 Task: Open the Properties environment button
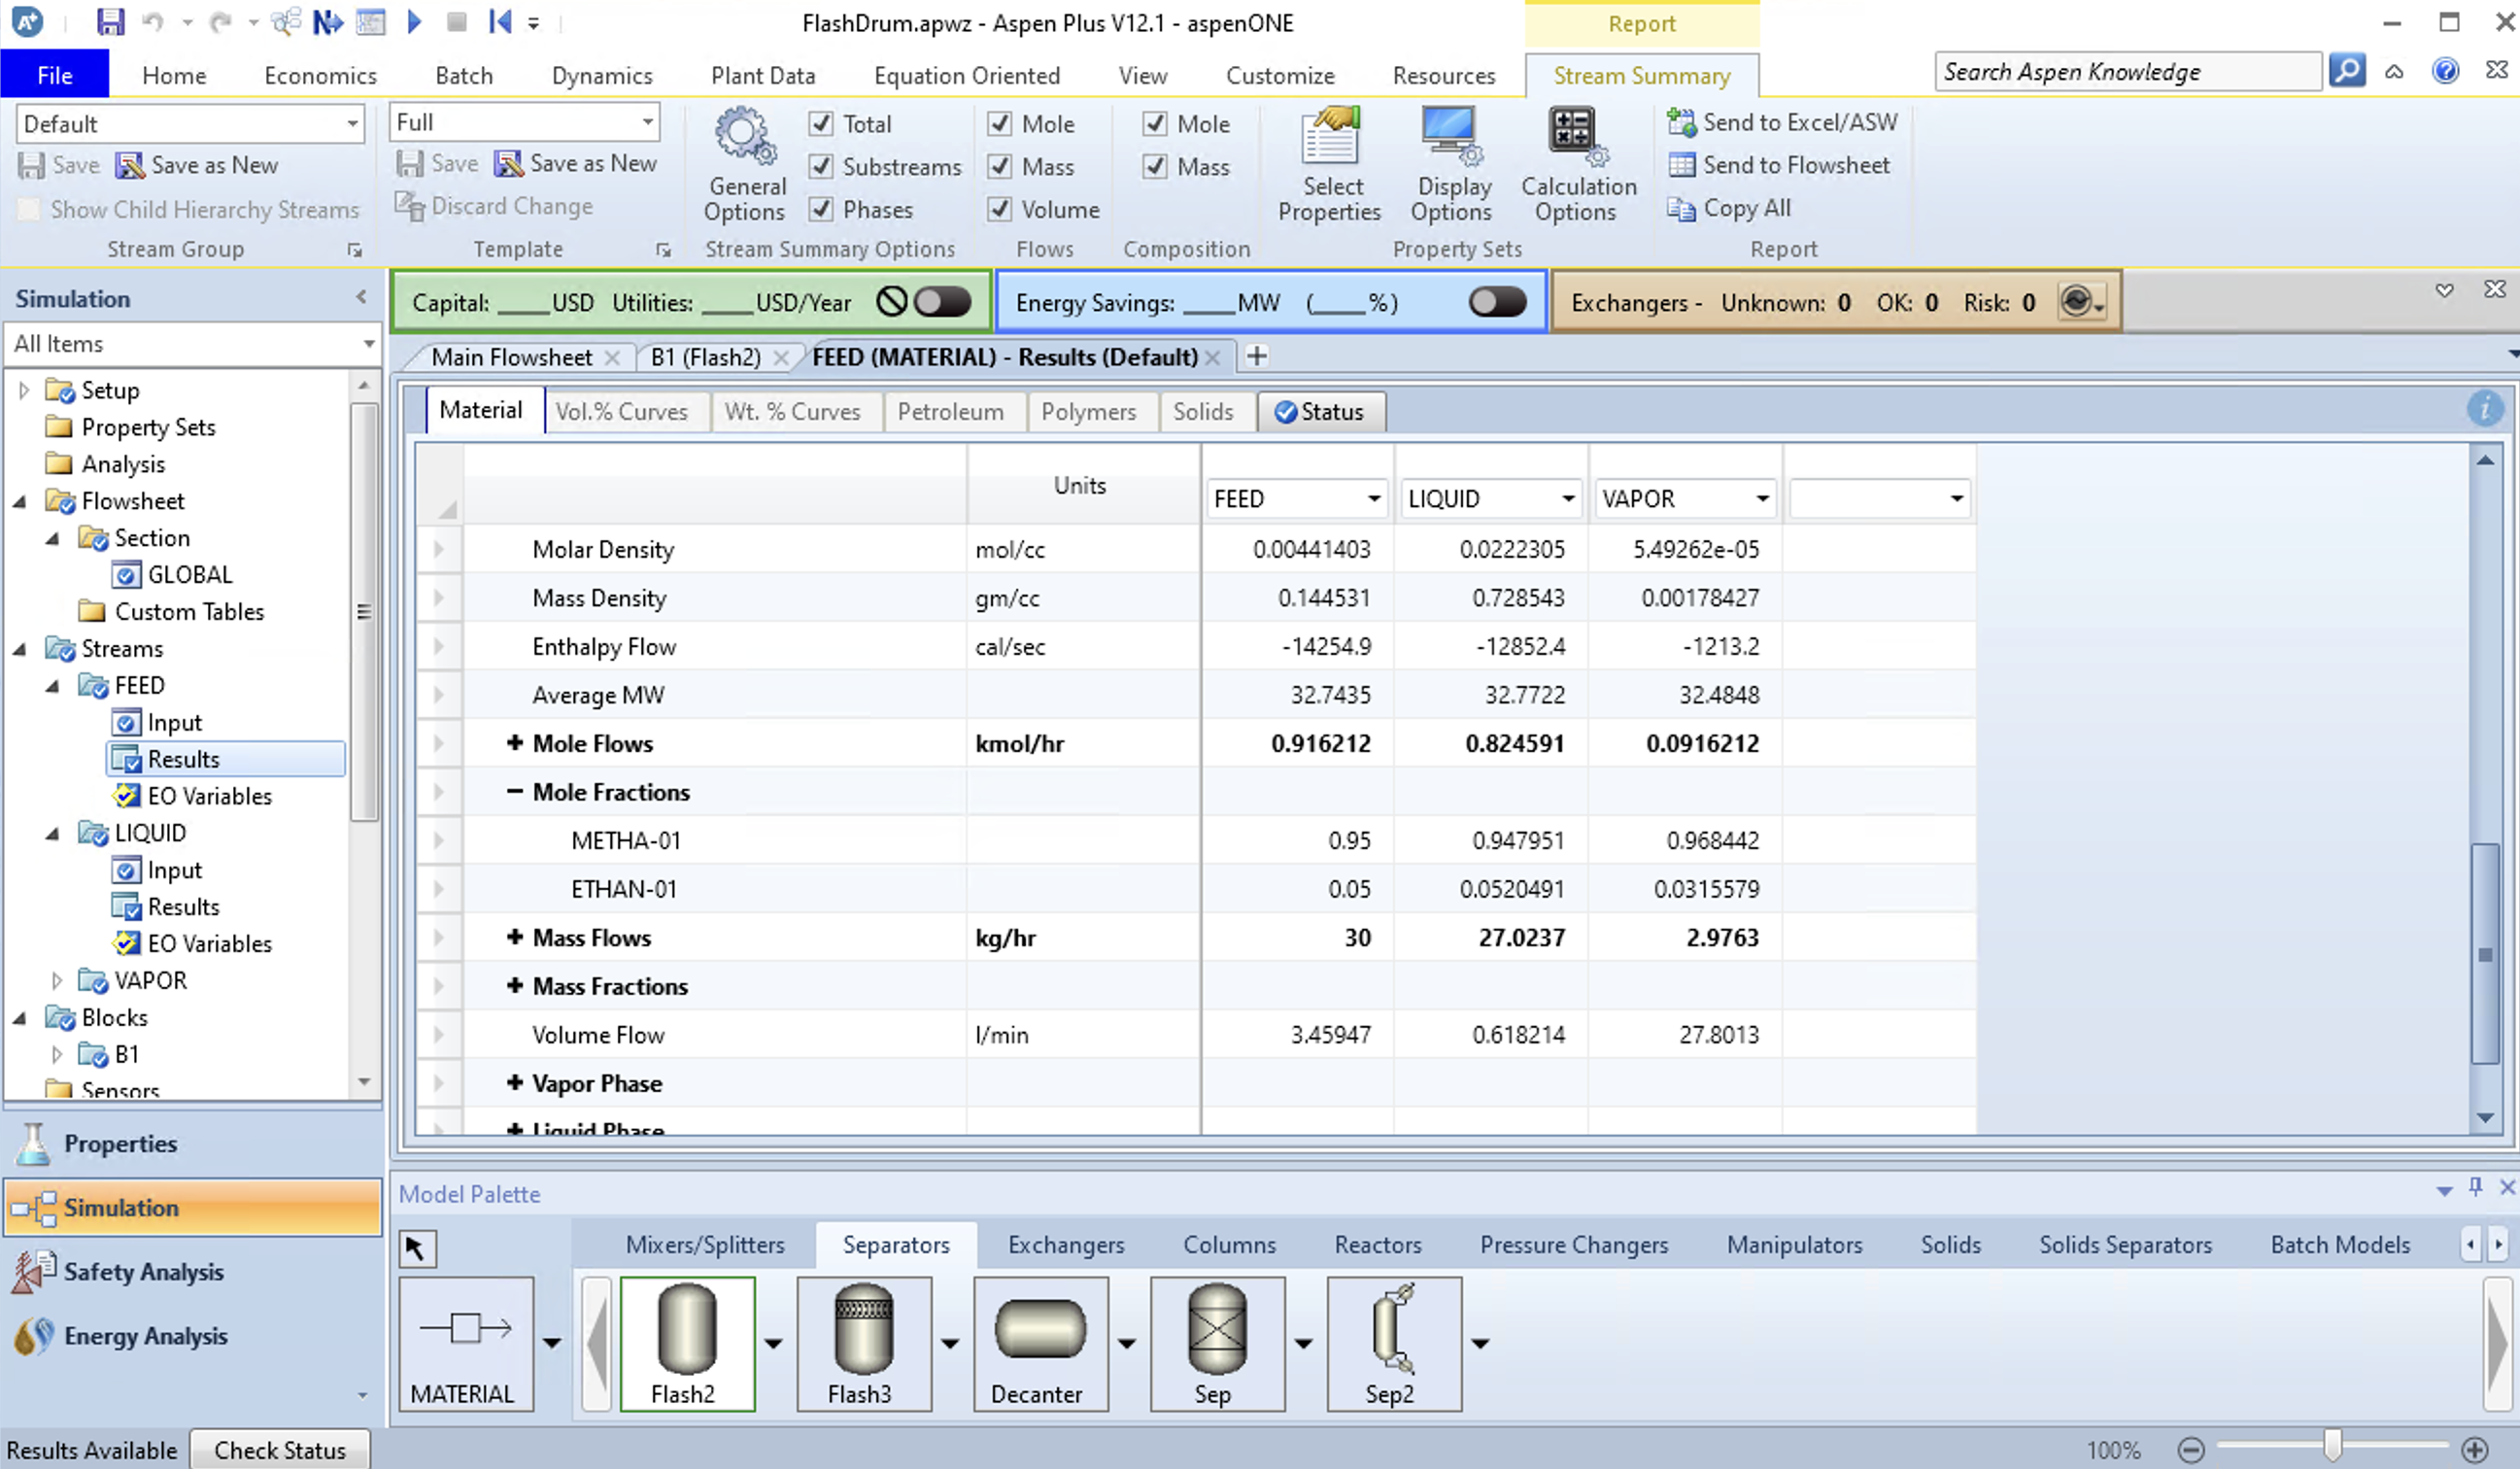tap(120, 1143)
